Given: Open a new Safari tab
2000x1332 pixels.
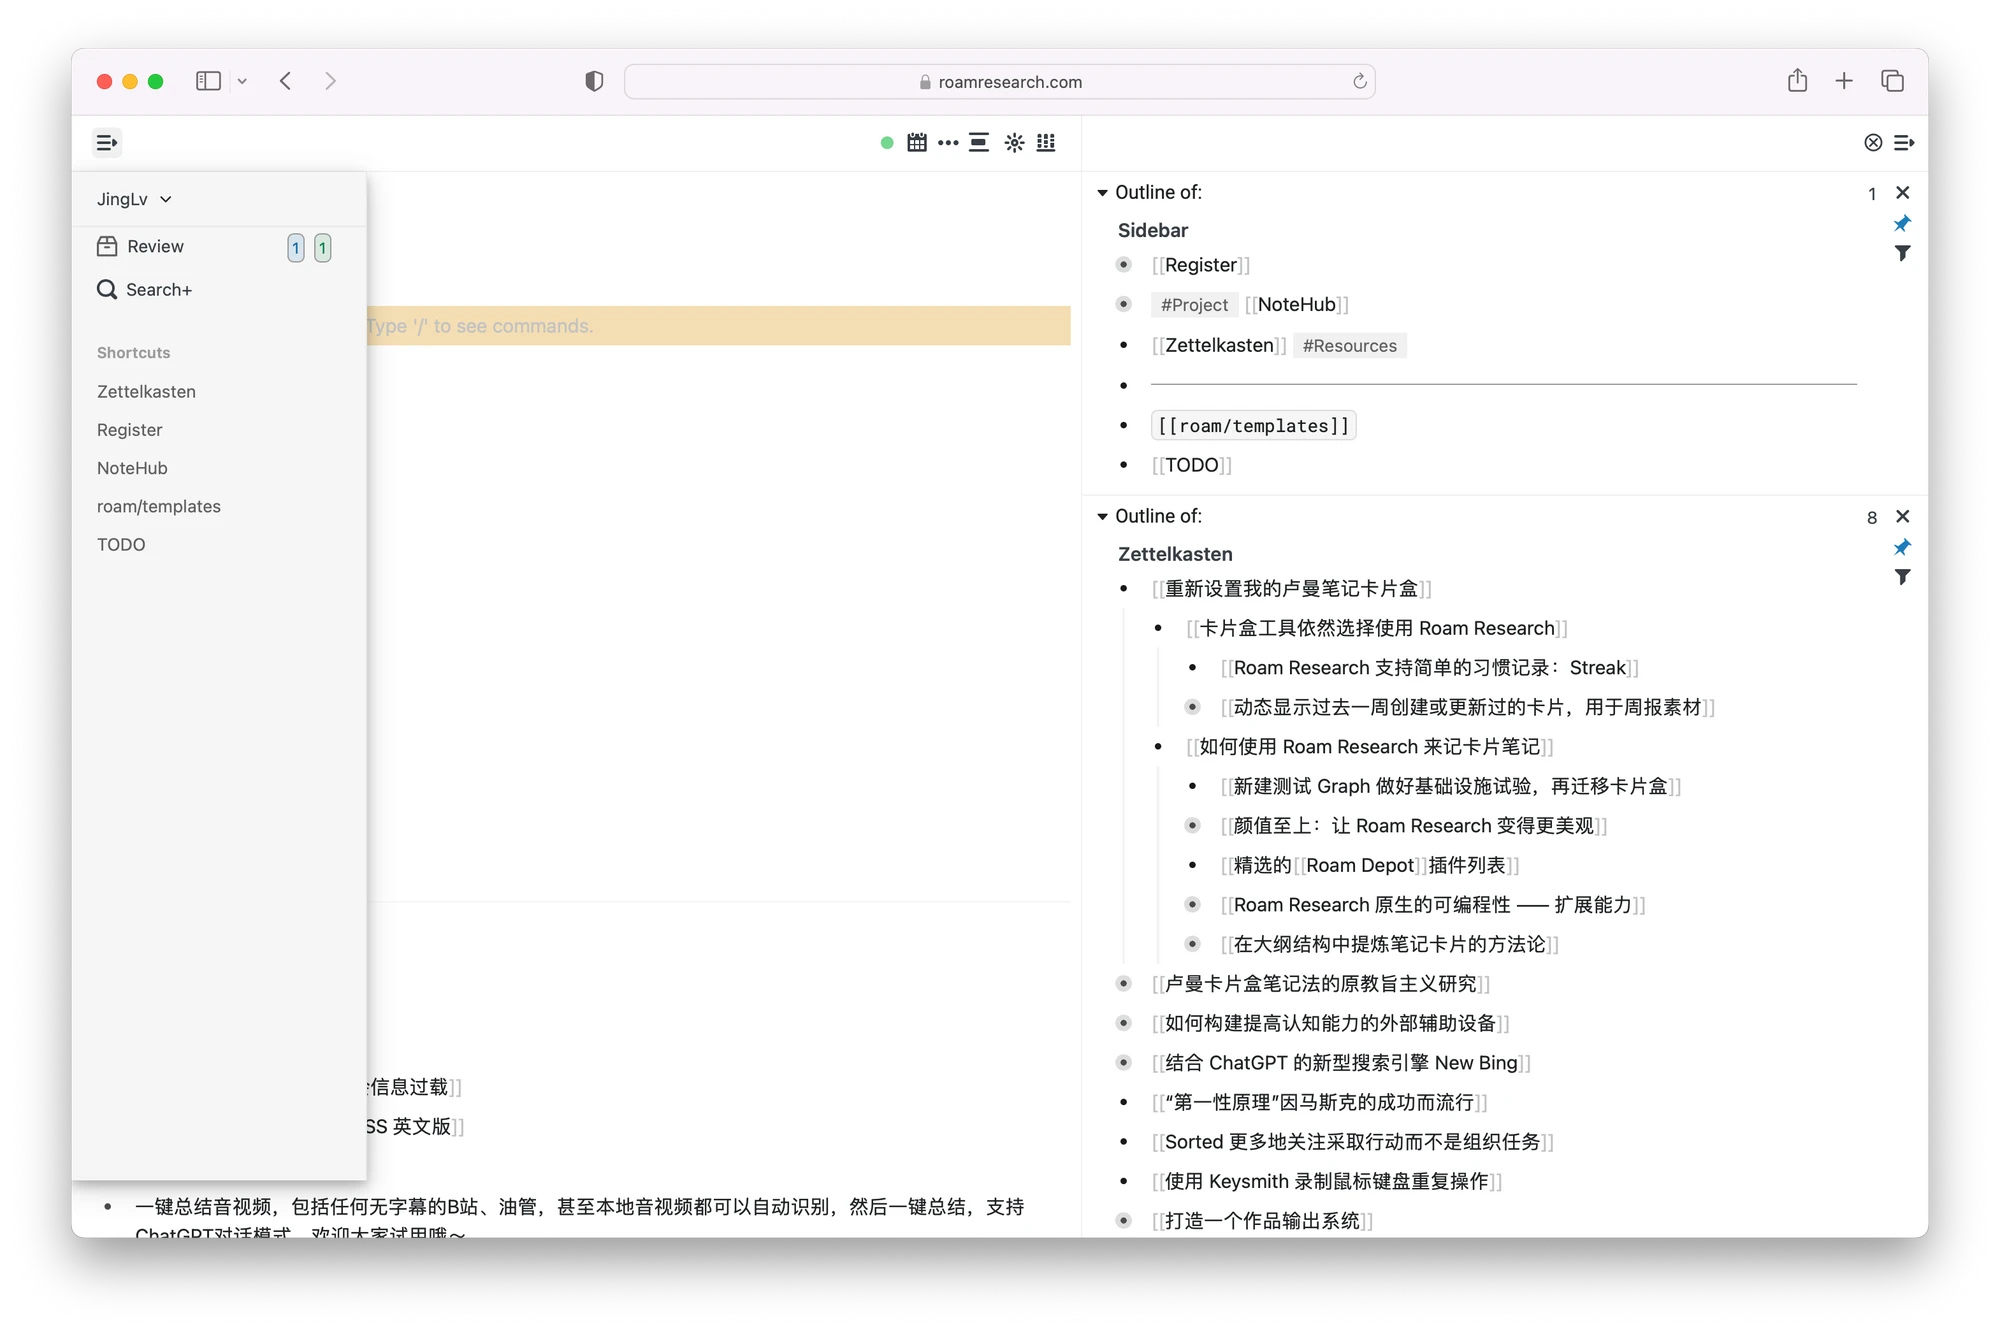Looking at the screenshot, I should click(x=1844, y=81).
